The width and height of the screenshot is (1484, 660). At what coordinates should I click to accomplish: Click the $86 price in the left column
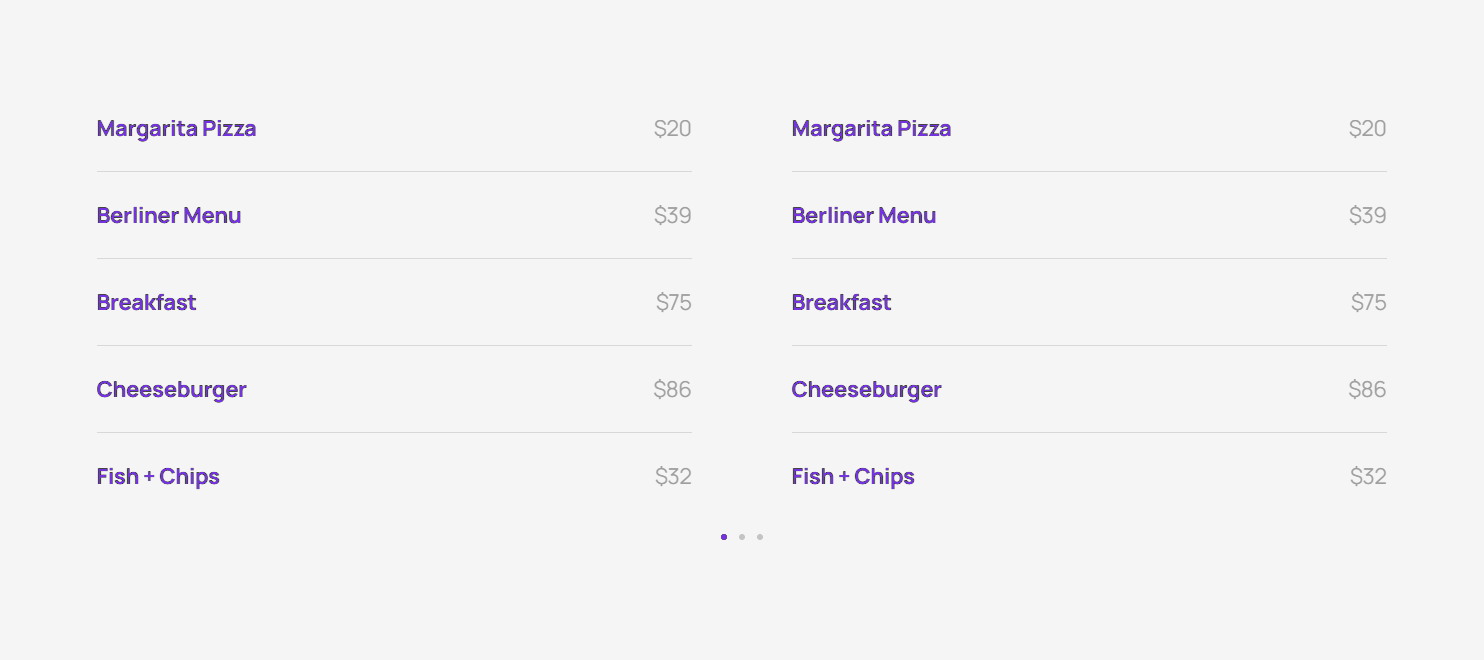coord(672,390)
